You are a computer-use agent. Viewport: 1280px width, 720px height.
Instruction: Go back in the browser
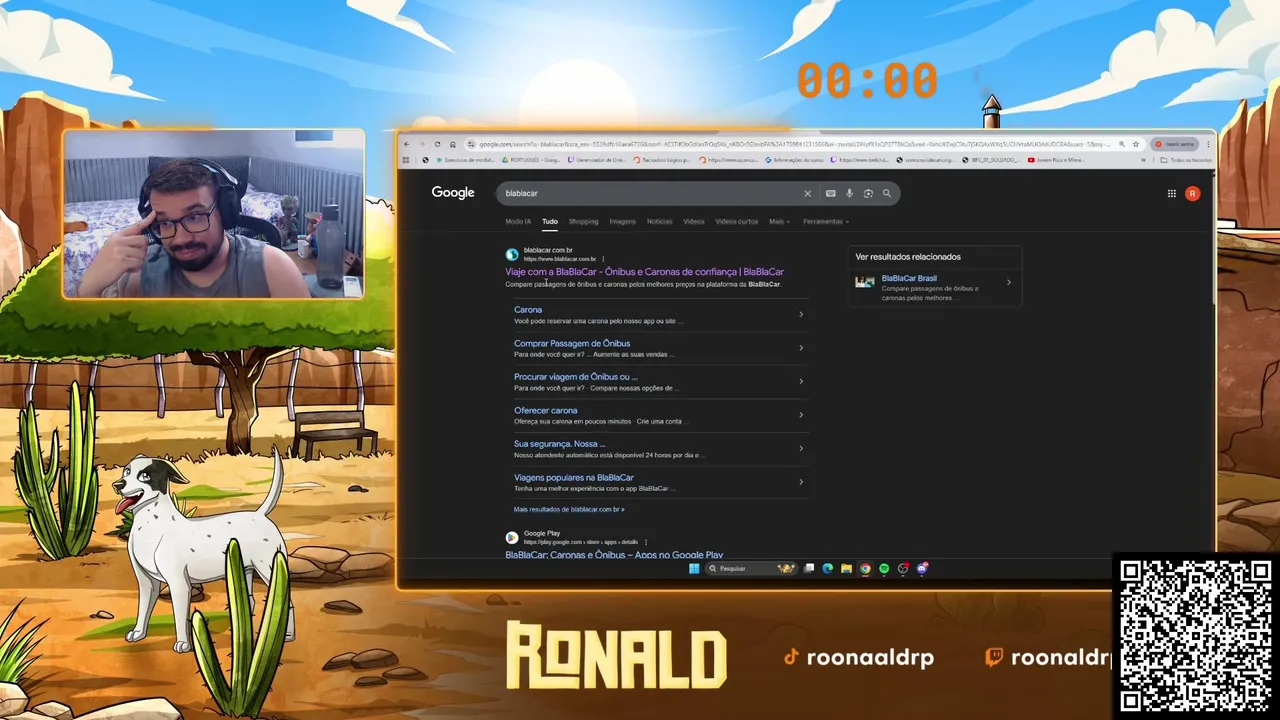[x=406, y=144]
